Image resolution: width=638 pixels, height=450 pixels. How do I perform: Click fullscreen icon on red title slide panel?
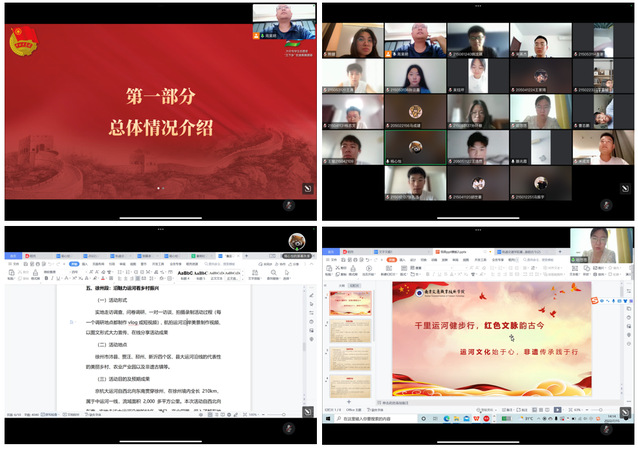pos(307,188)
